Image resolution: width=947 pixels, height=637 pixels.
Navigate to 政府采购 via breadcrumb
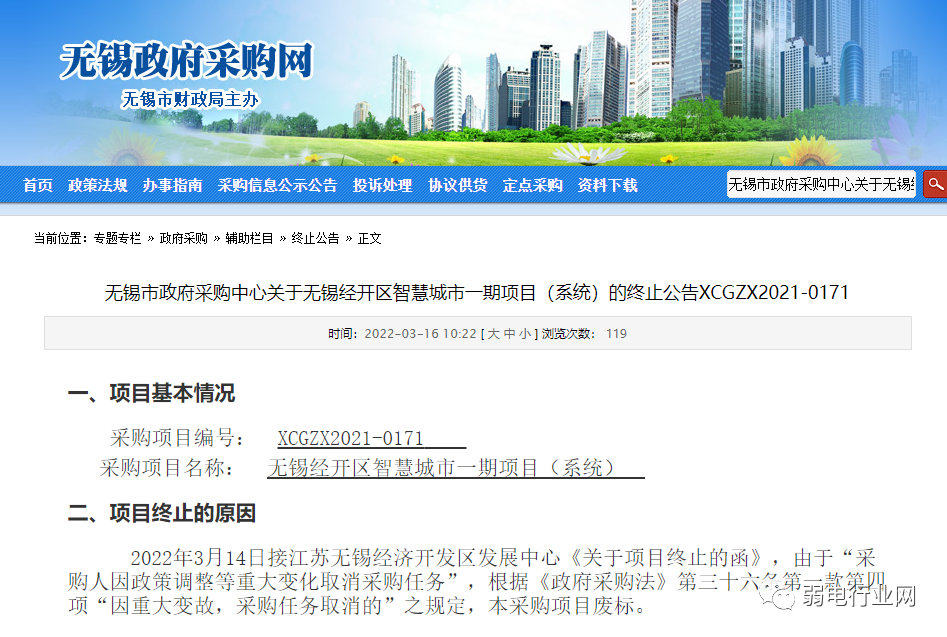coord(185,239)
